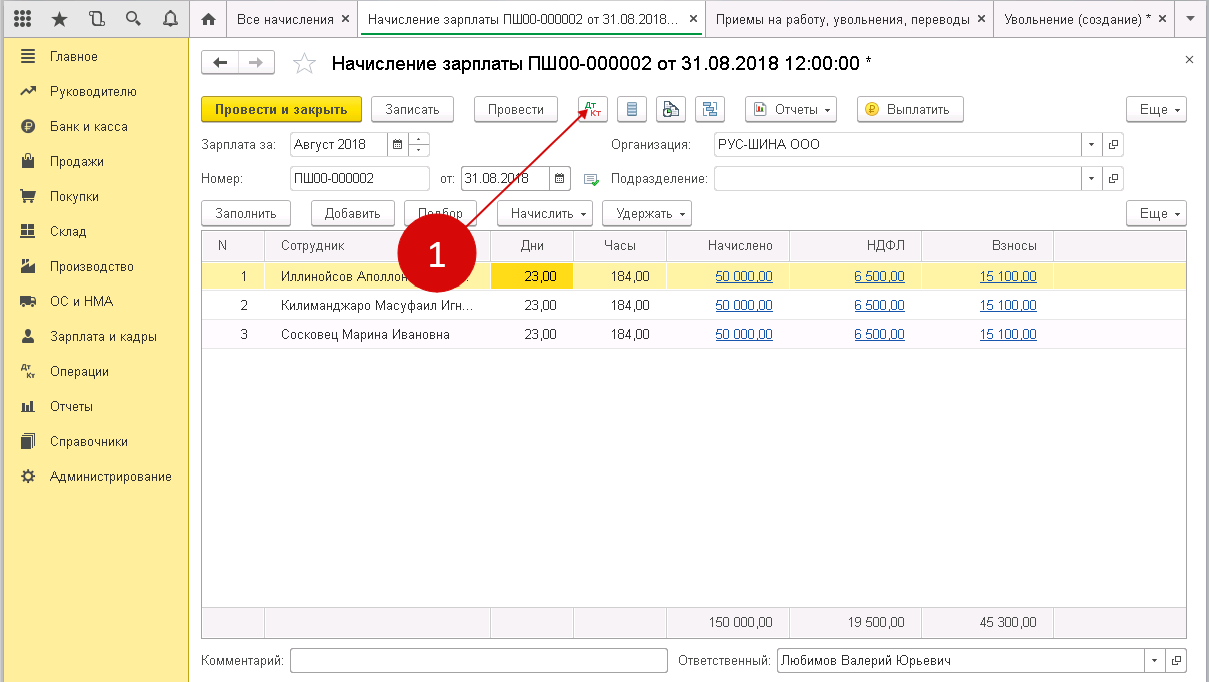Screen dimensions: 1209x682
Task: Open Favorites star in top panel
Action: pos(59,19)
